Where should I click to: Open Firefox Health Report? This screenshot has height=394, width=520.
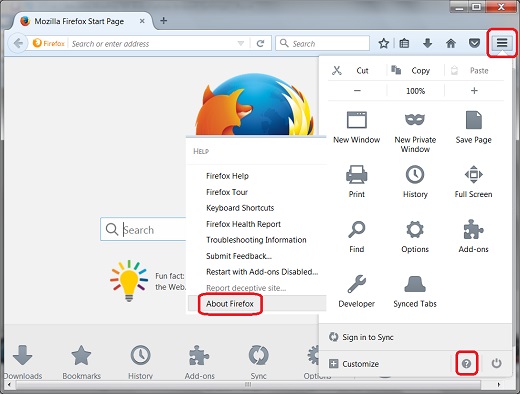pyautogui.click(x=243, y=224)
